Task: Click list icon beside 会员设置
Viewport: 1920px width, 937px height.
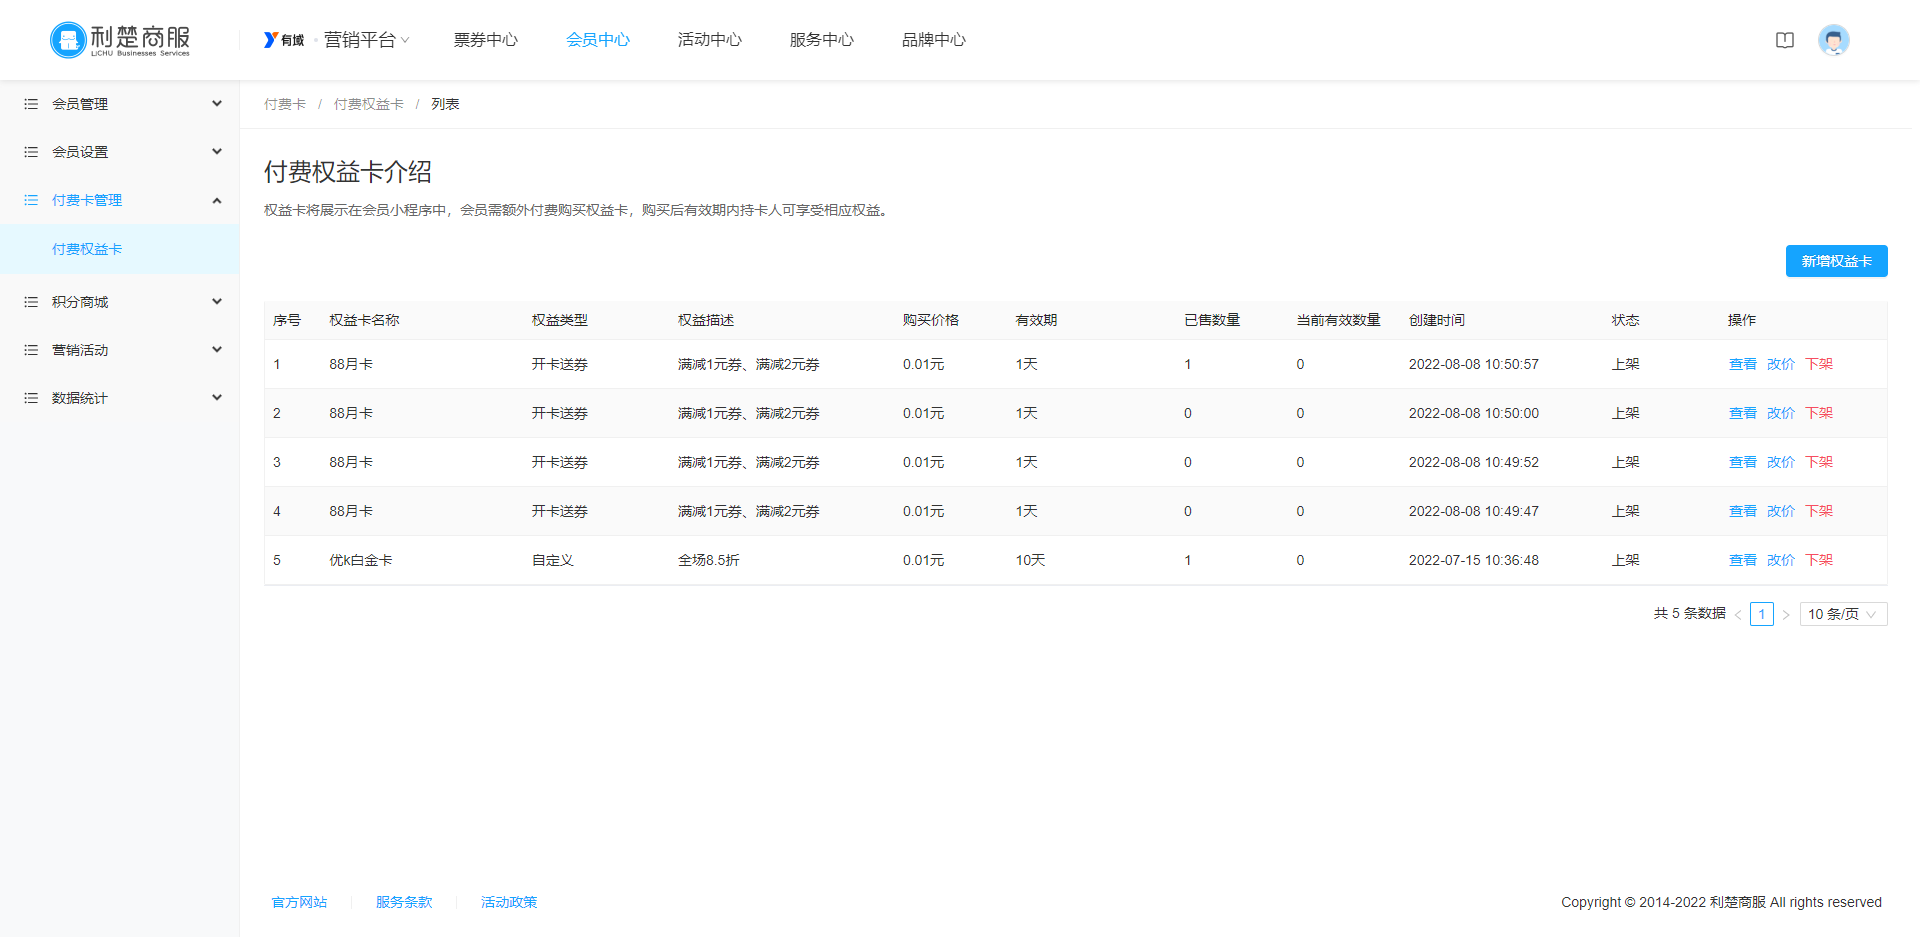Action: click(x=31, y=152)
